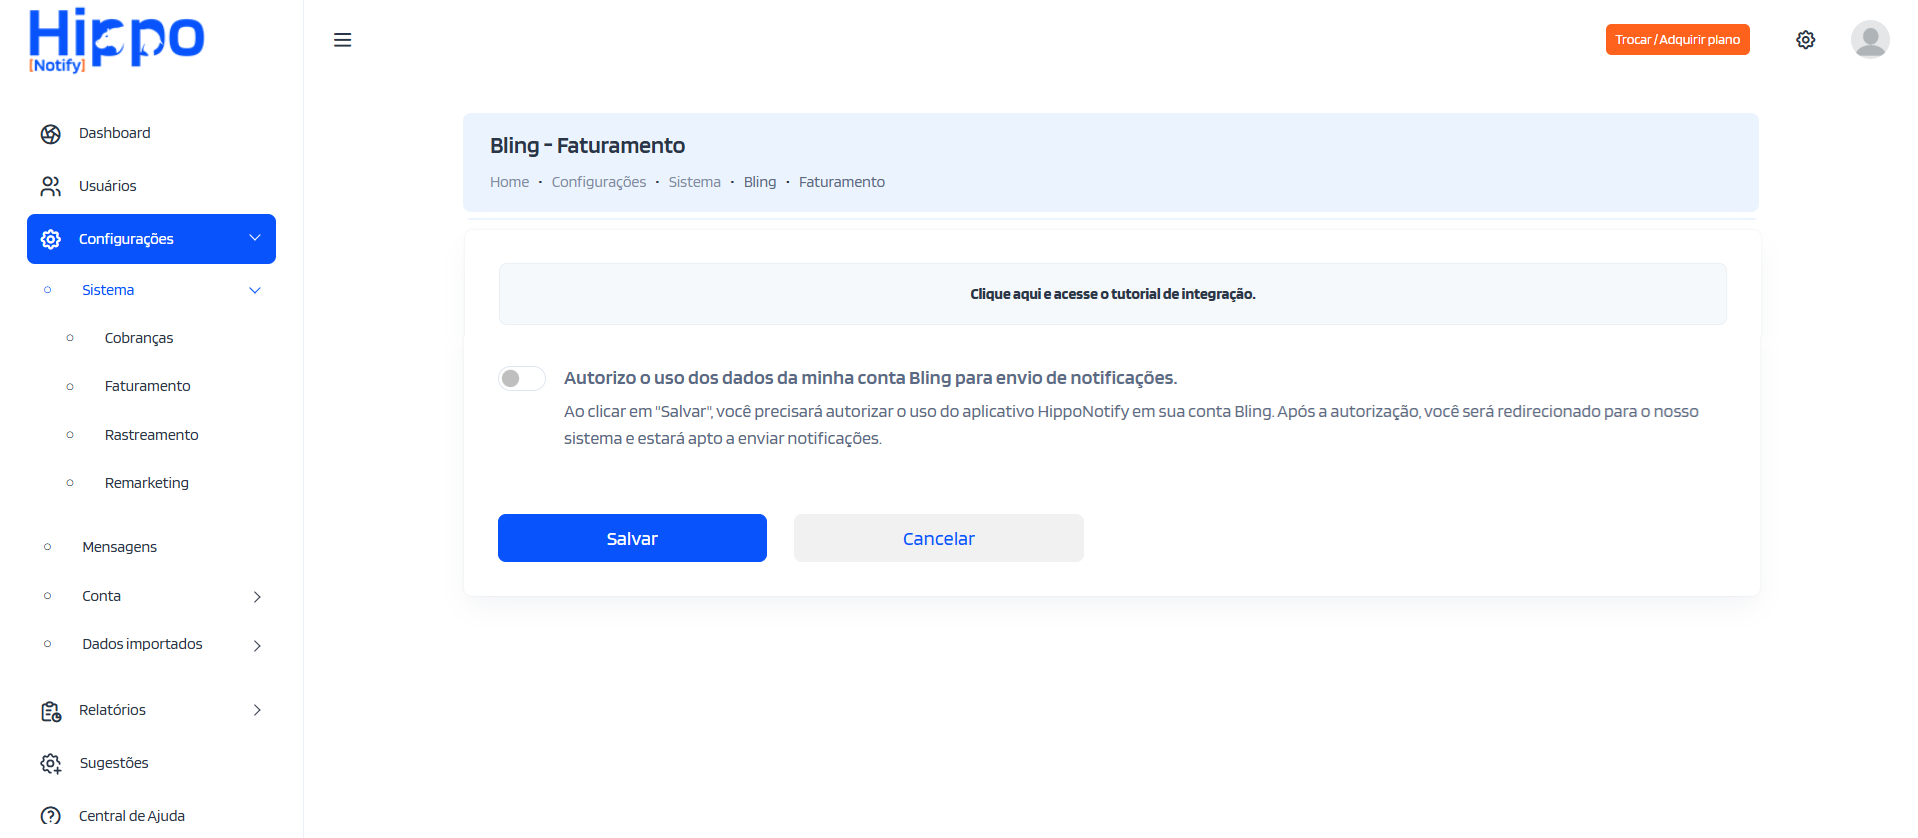Click the Sugestões gear icon

pyautogui.click(x=51, y=764)
